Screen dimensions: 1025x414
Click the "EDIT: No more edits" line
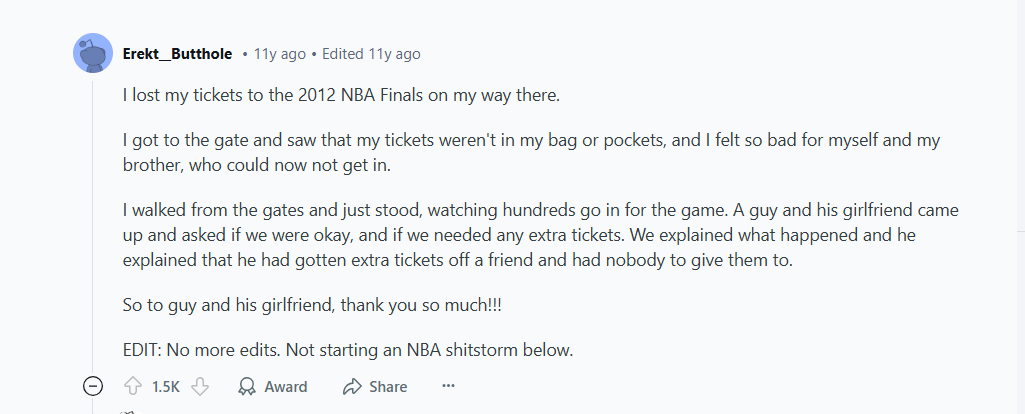click(x=348, y=350)
